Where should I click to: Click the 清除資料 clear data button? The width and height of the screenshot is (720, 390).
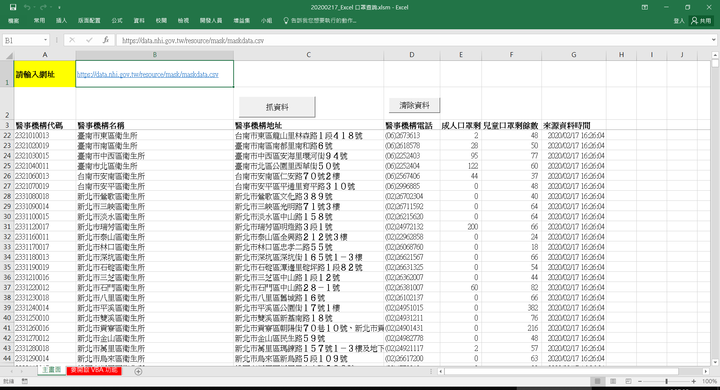pos(414,105)
